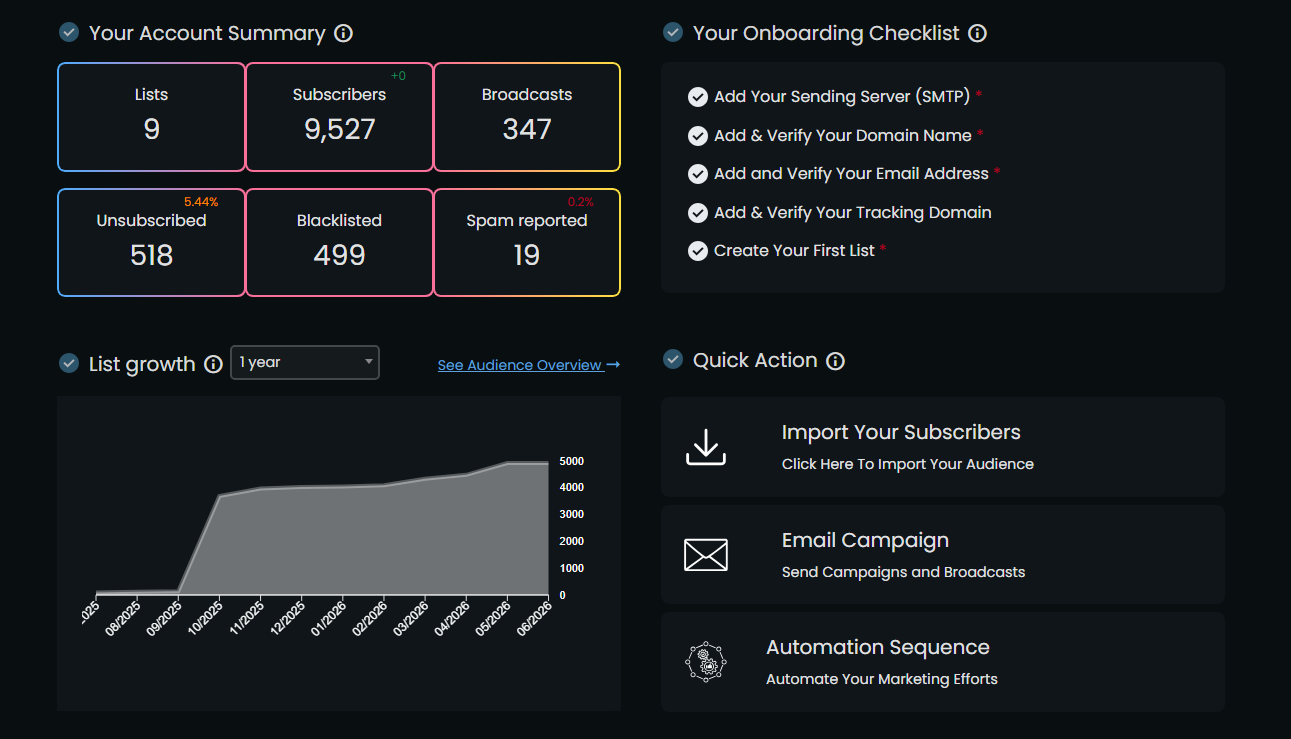Click the 5.44% unsubscribed rate label
The width and height of the screenshot is (1291, 739).
pos(201,202)
